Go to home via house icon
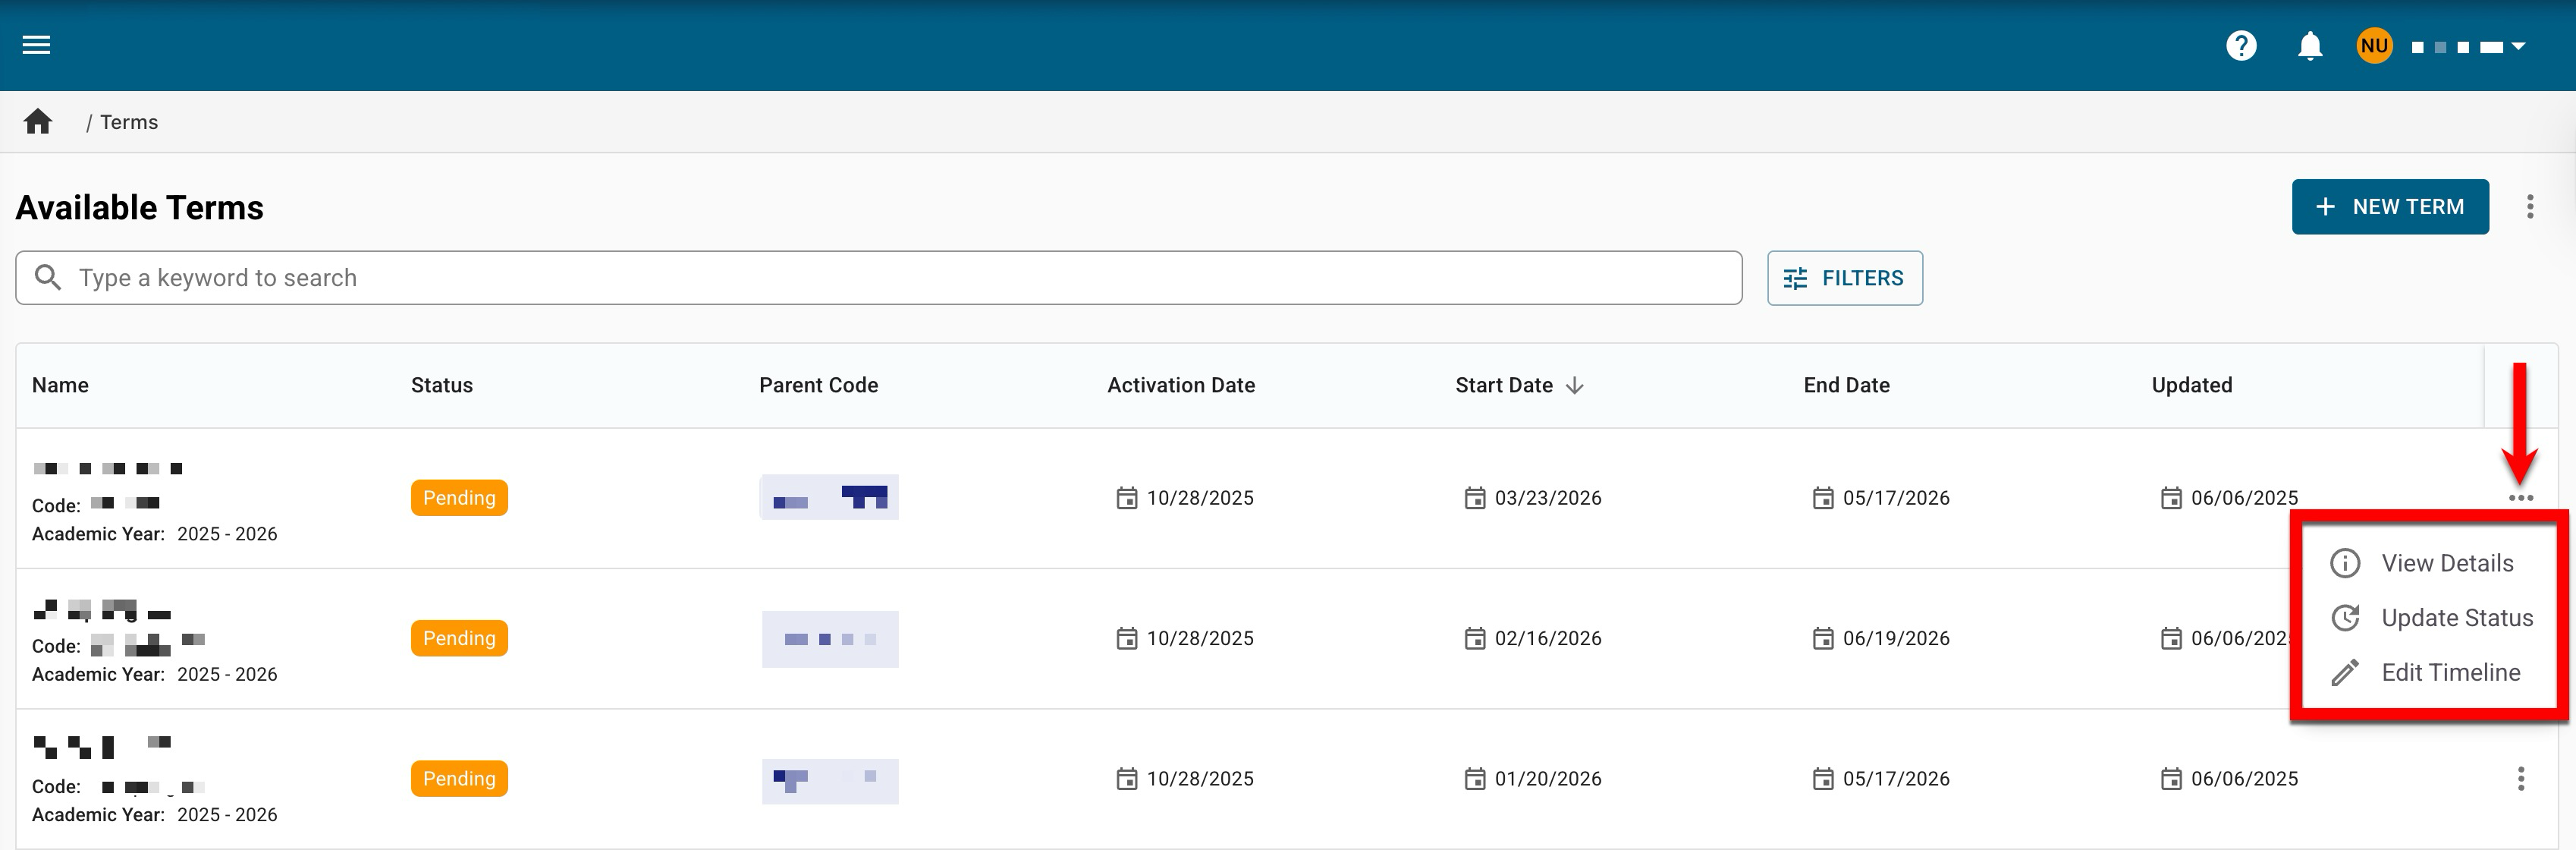 tap(38, 122)
